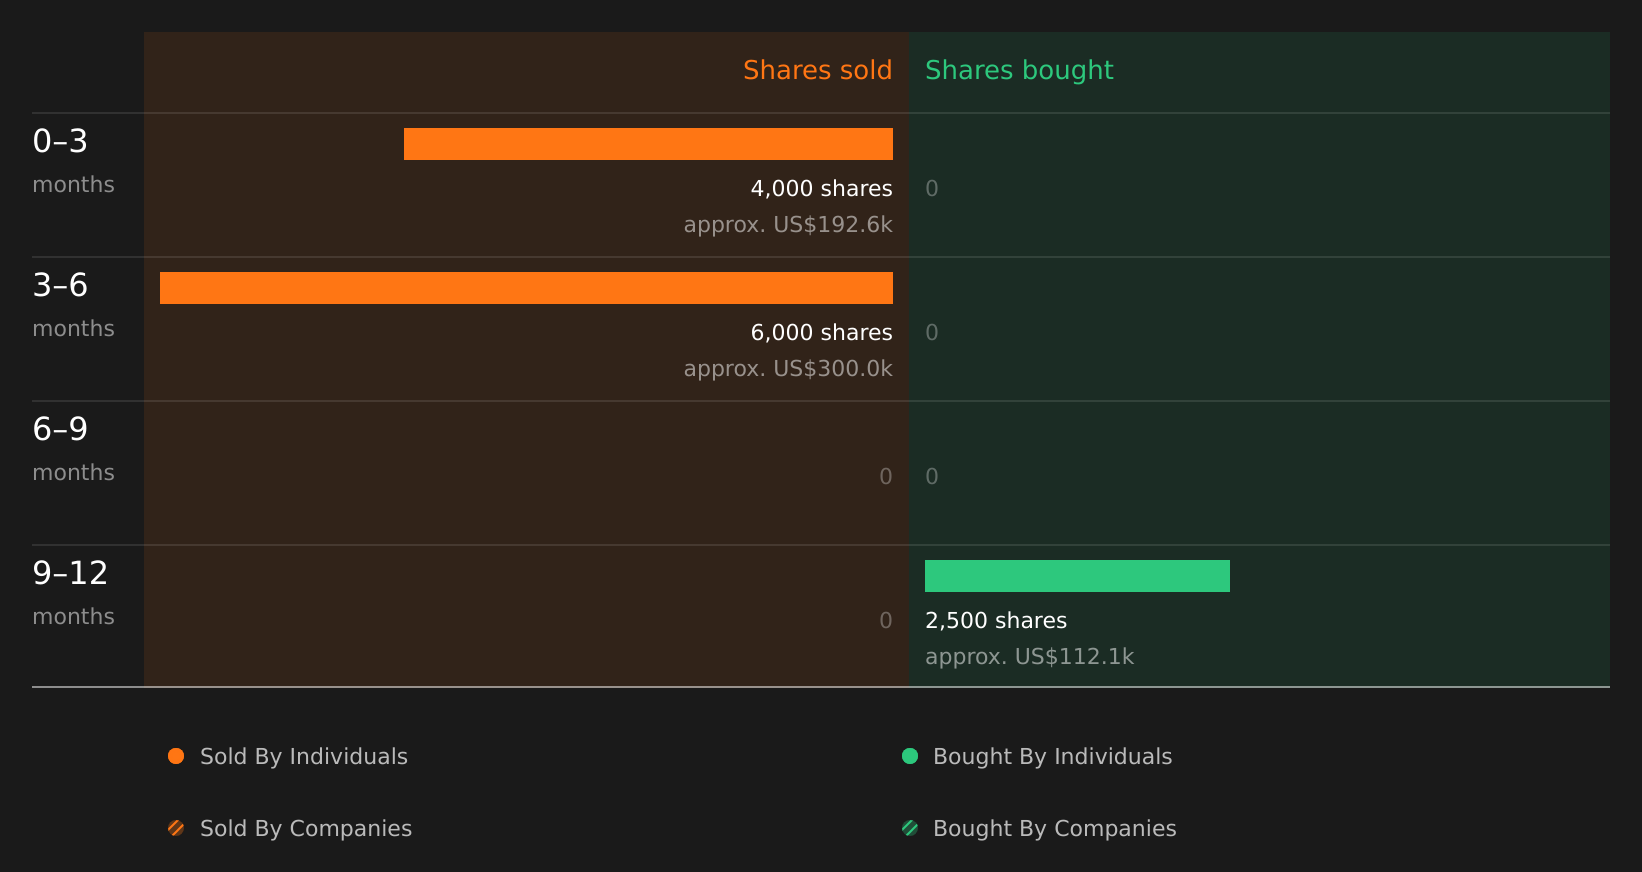Click the orange 0–3 months sold bar
Screen dimensions: 1642x872
click(x=648, y=144)
